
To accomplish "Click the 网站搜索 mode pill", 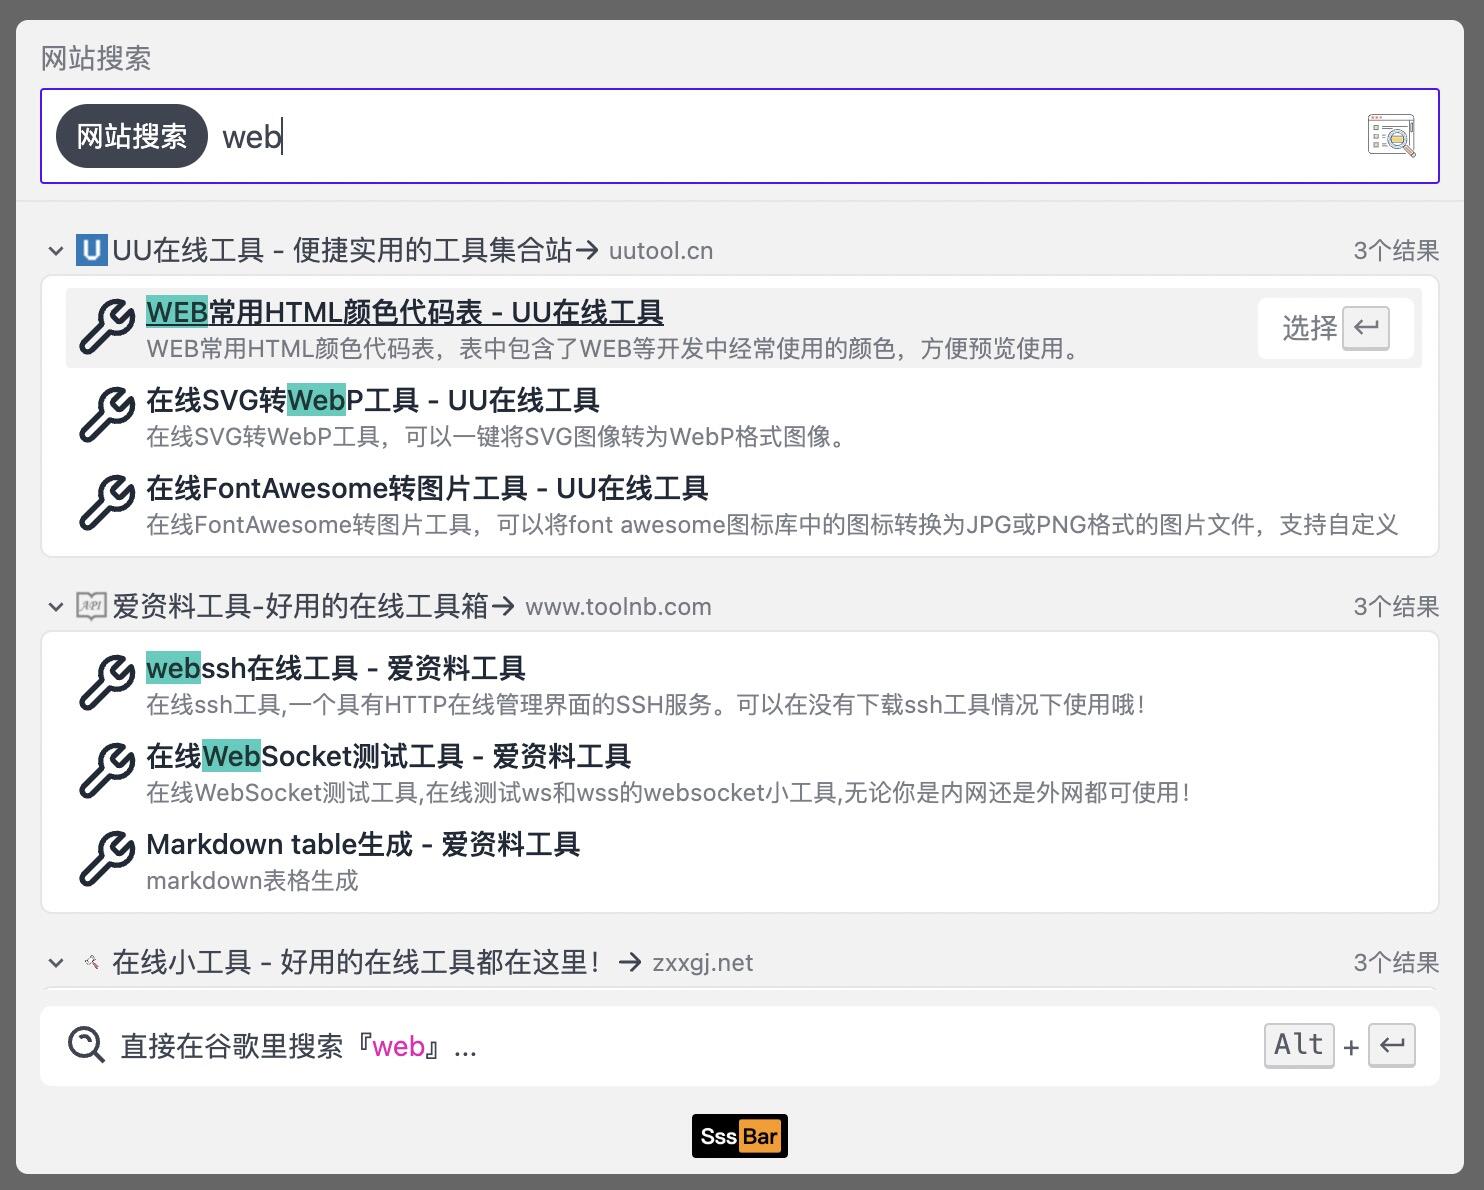I will point(131,136).
